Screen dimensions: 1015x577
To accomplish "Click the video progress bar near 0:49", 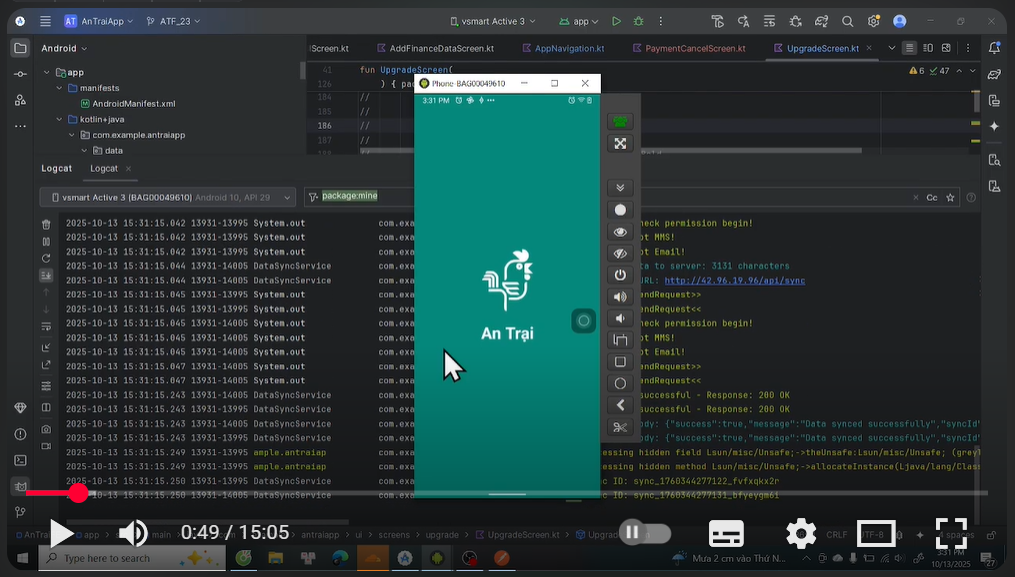I will [78, 493].
